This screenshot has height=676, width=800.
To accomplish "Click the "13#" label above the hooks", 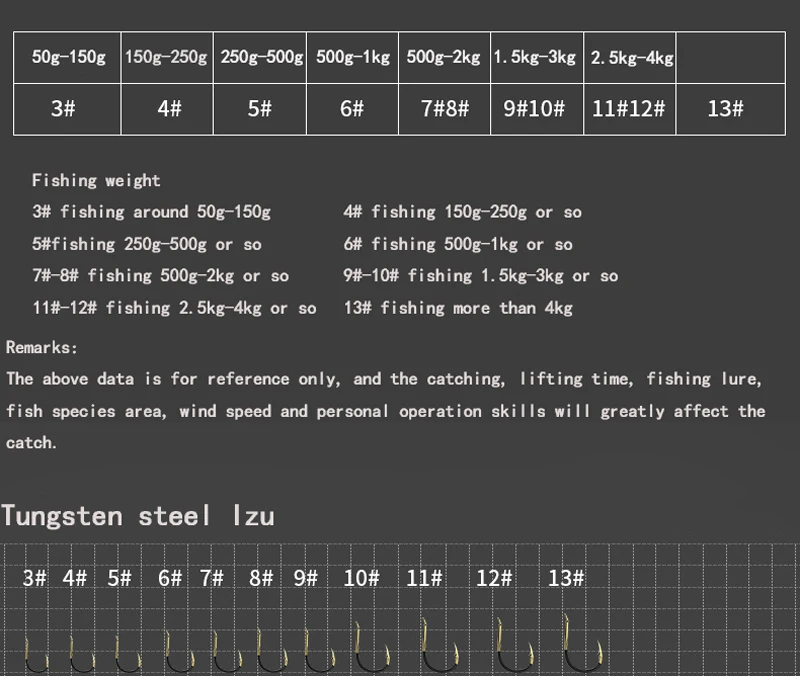I will point(566,579).
